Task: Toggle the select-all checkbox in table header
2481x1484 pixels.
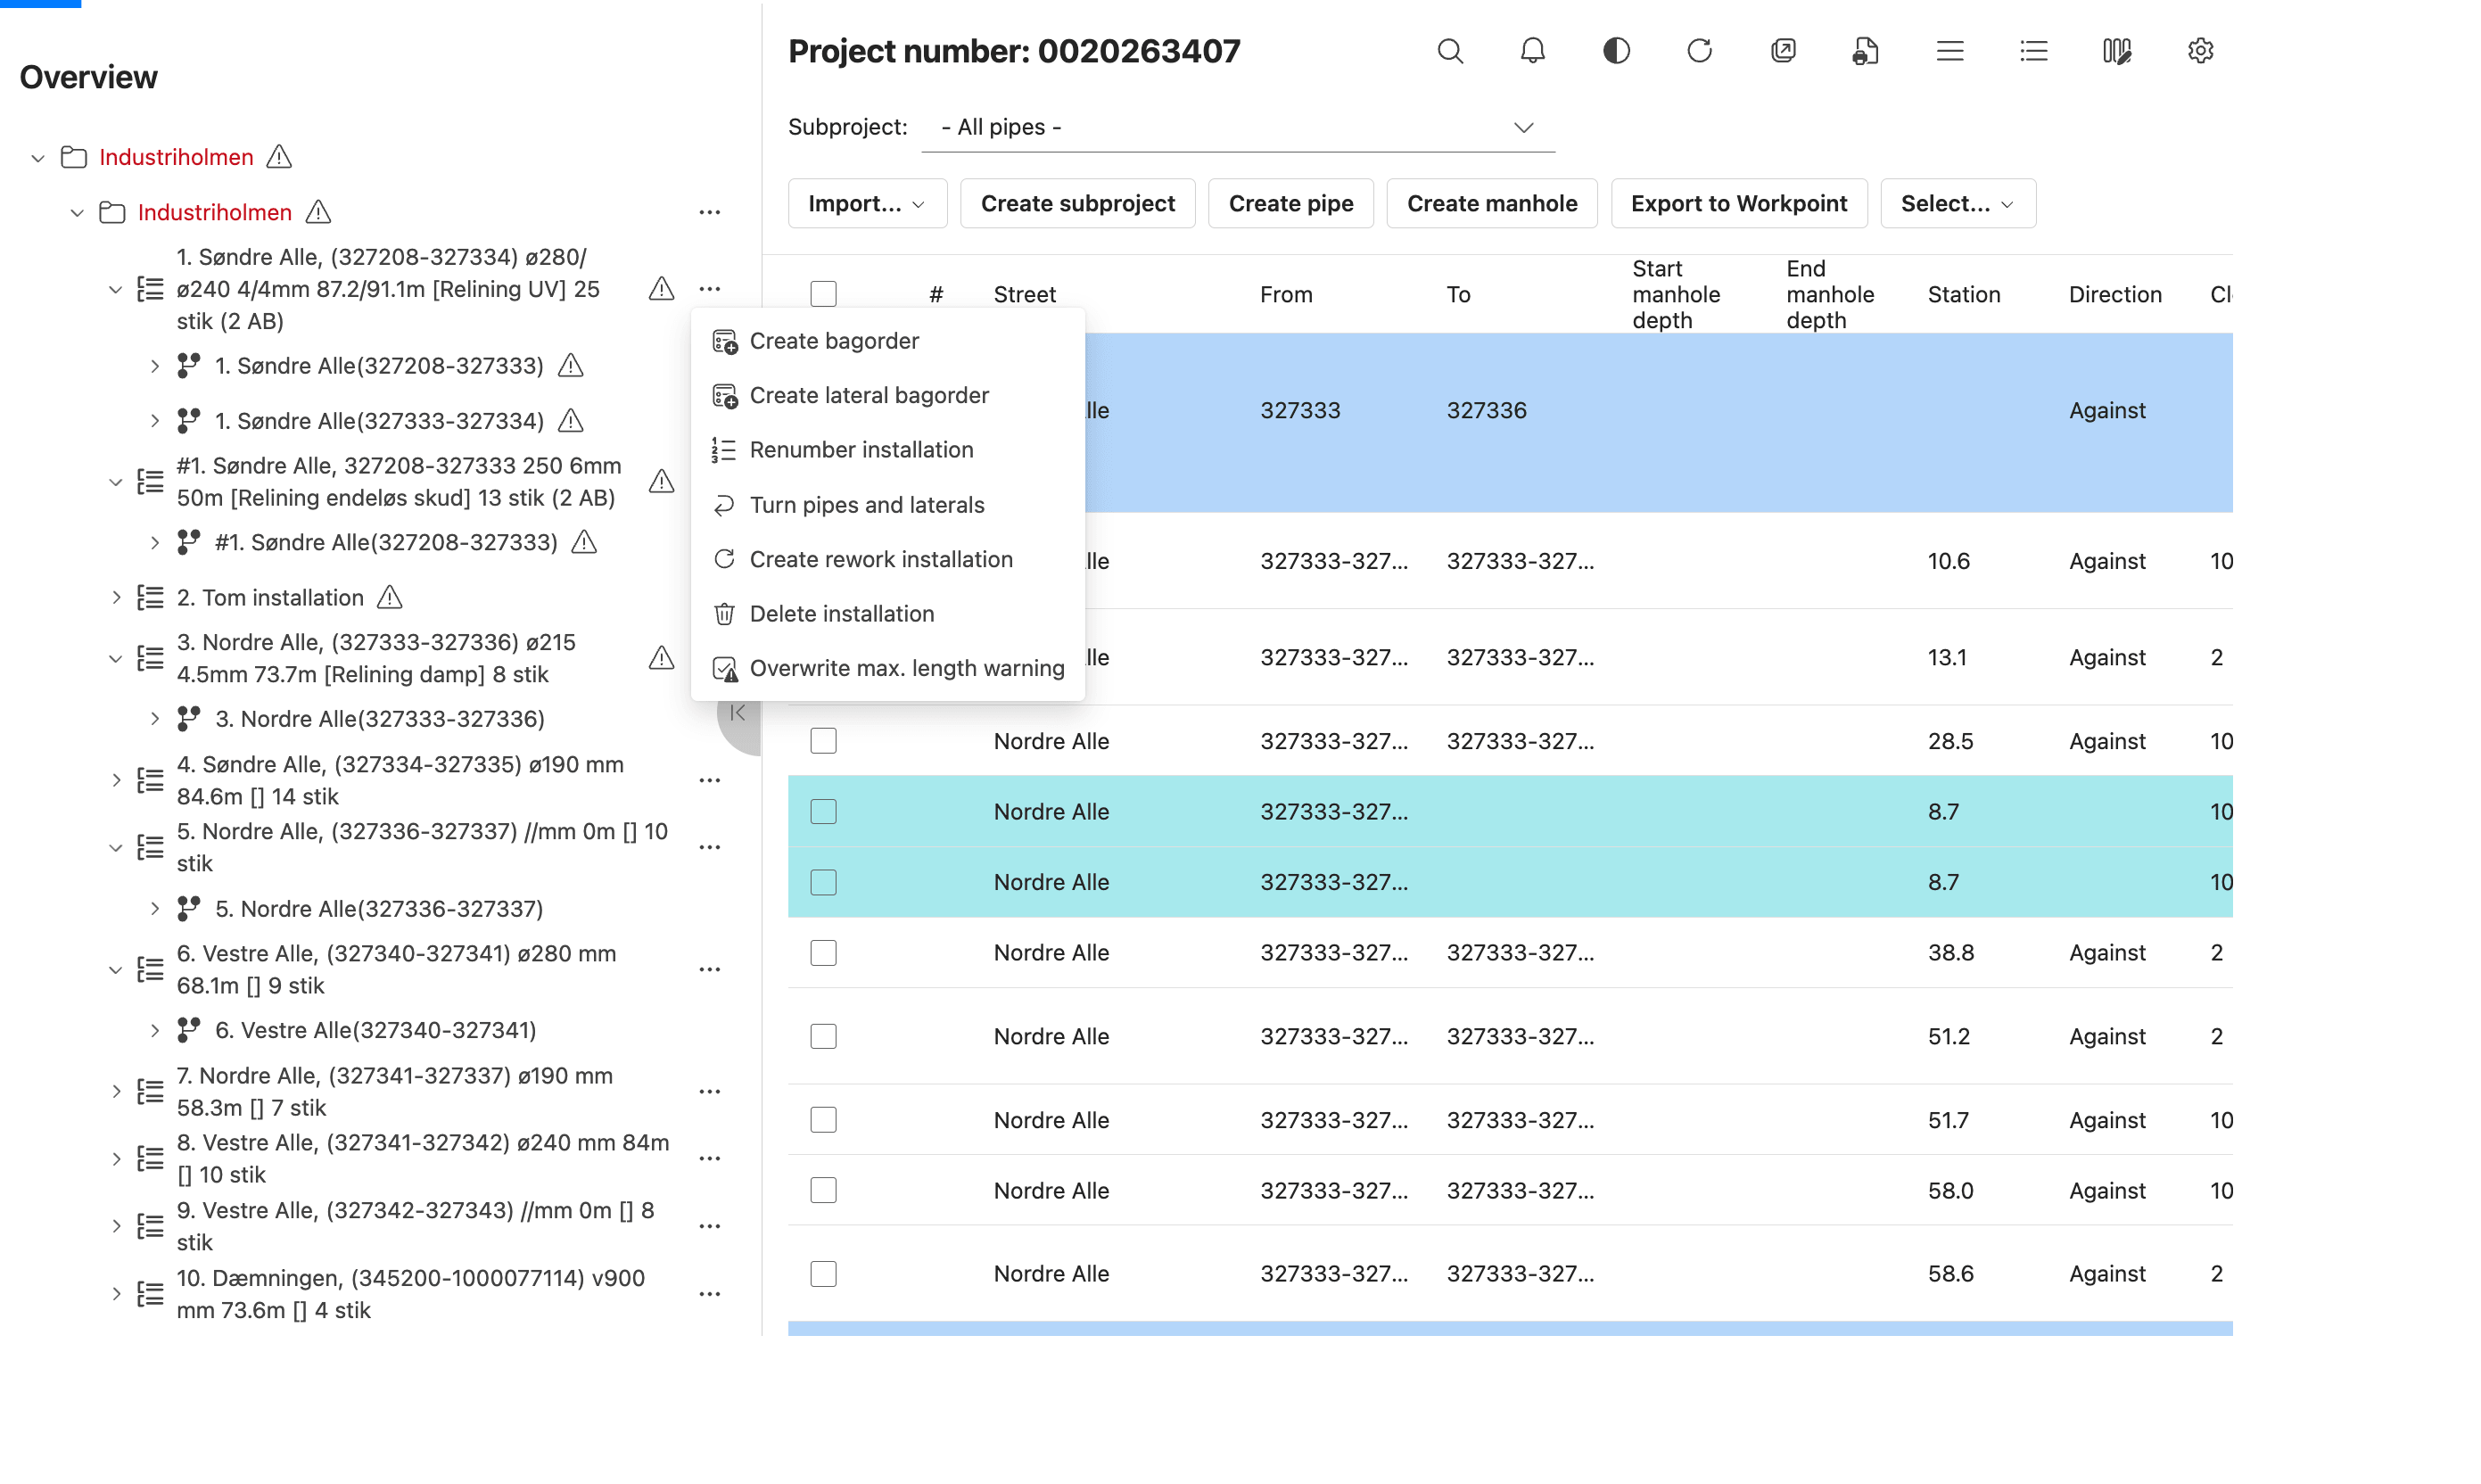Action: [x=823, y=294]
